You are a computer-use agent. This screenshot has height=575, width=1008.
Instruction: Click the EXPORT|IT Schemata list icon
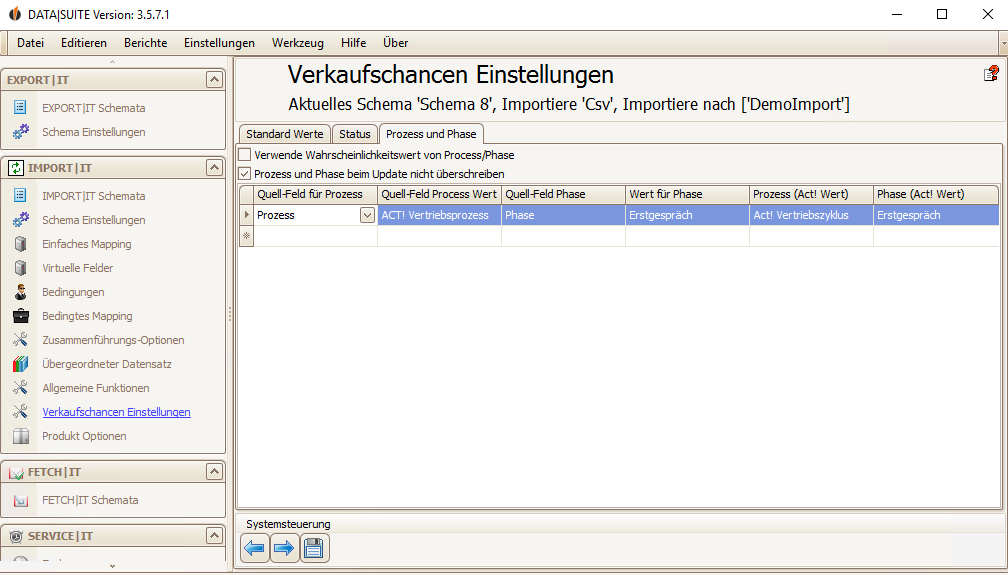pos(21,107)
